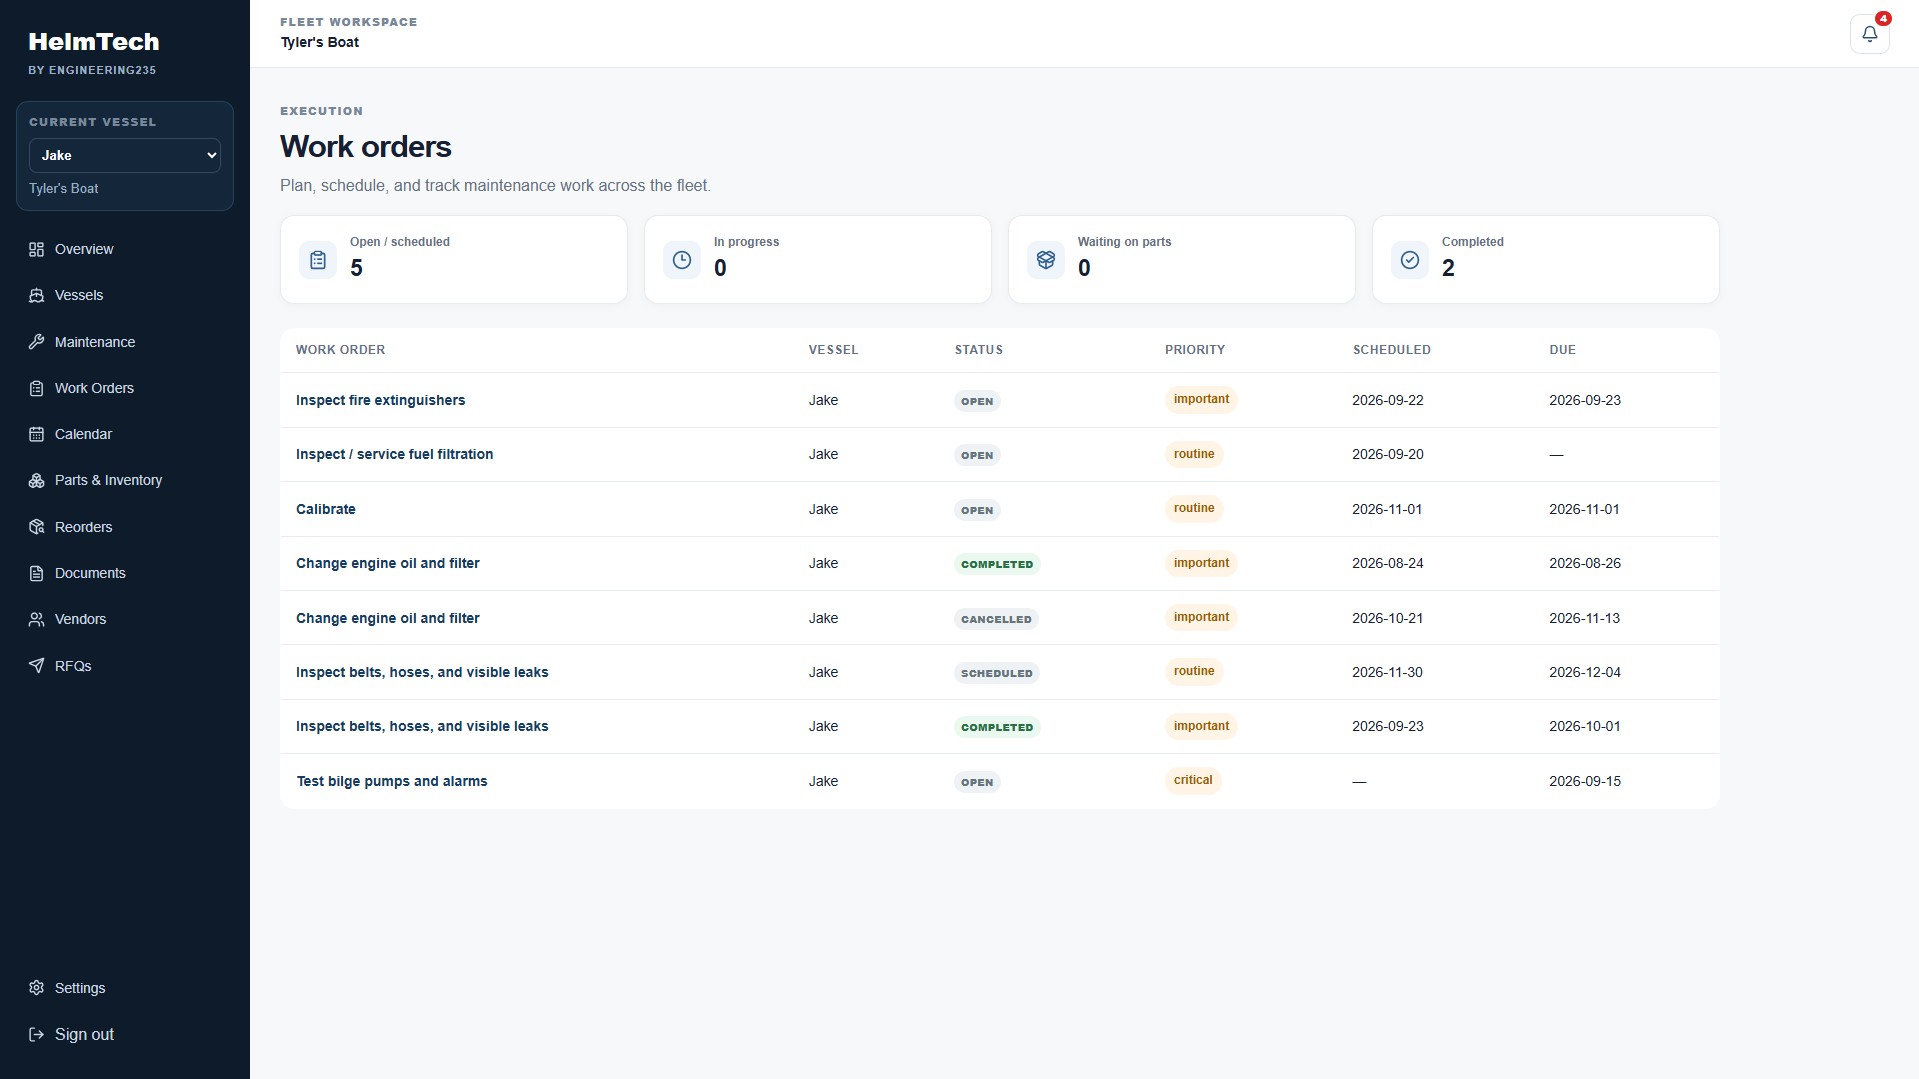
Task: Click the Documents file icon
Action: tap(37, 573)
